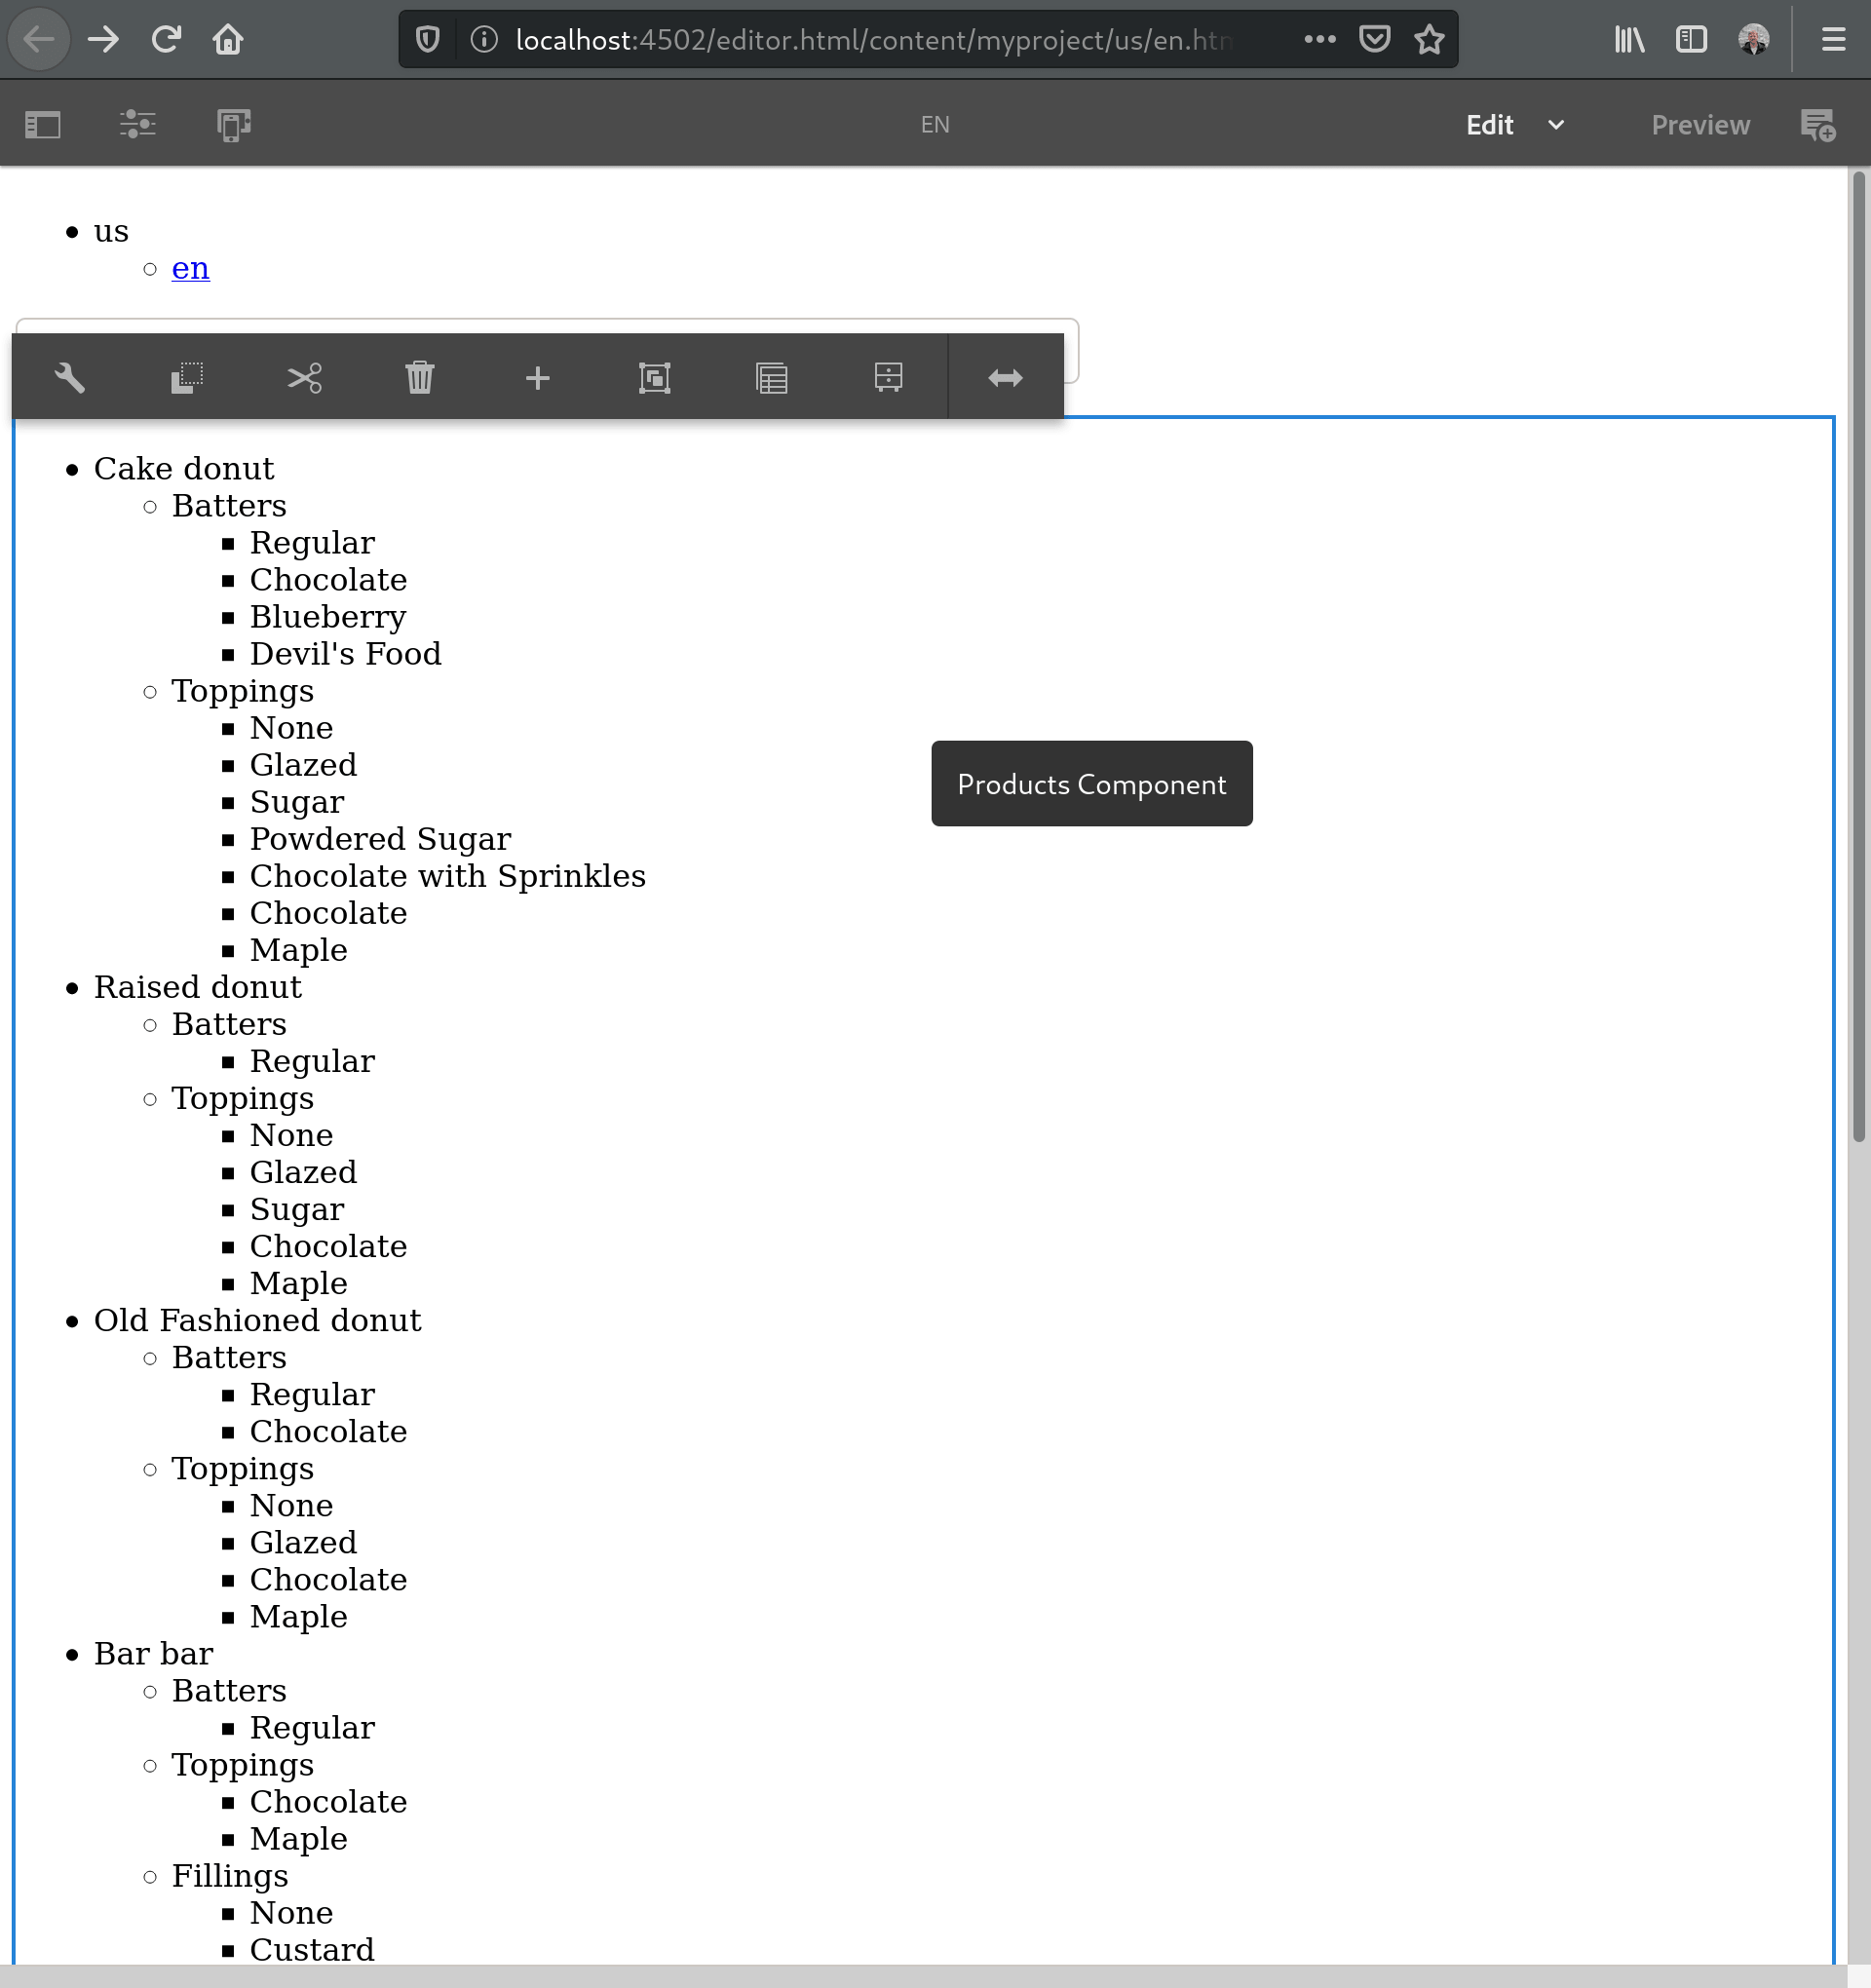Image resolution: width=1871 pixels, height=1988 pixels.
Task: Click the EN page title
Action: pyautogui.click(x=935, y=125)
